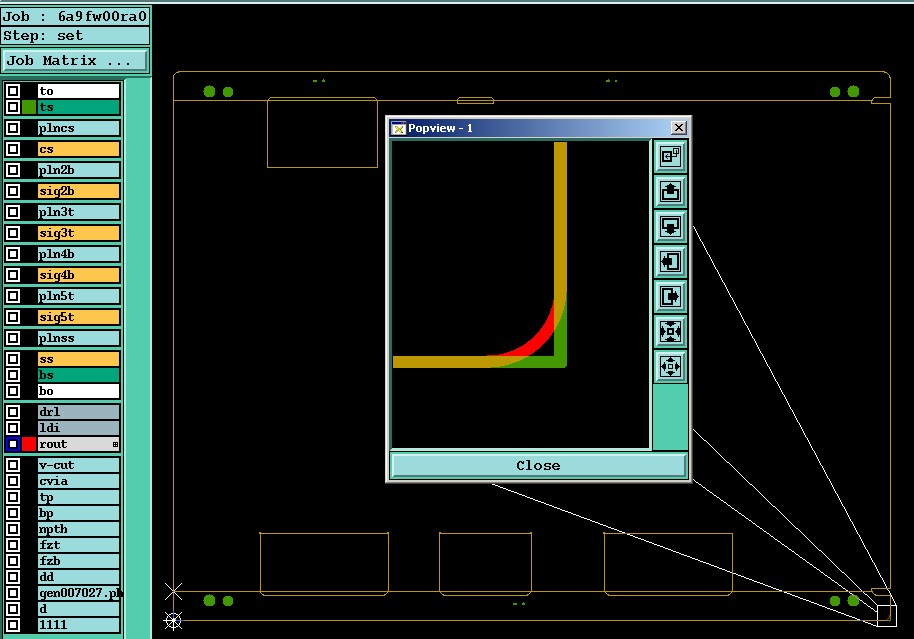914x639 pixels.
Task: Close the Popview with Close button
Action: tap(538, 465)
